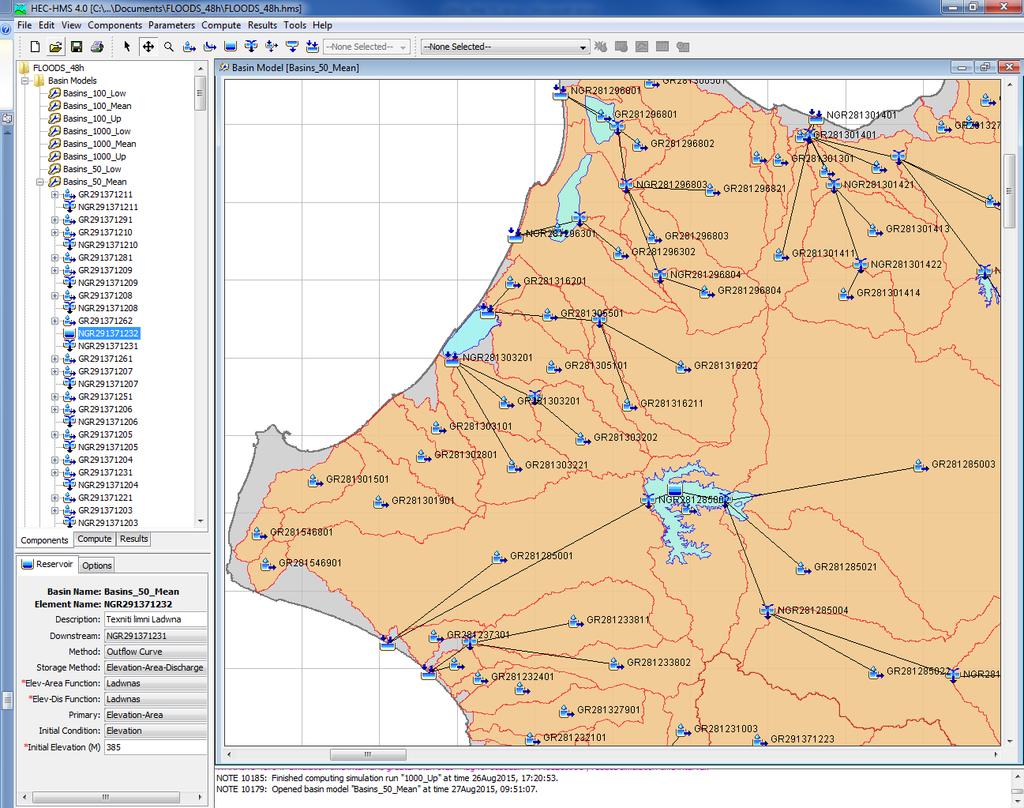Click the summary table toolbar icon

[662, 46]
